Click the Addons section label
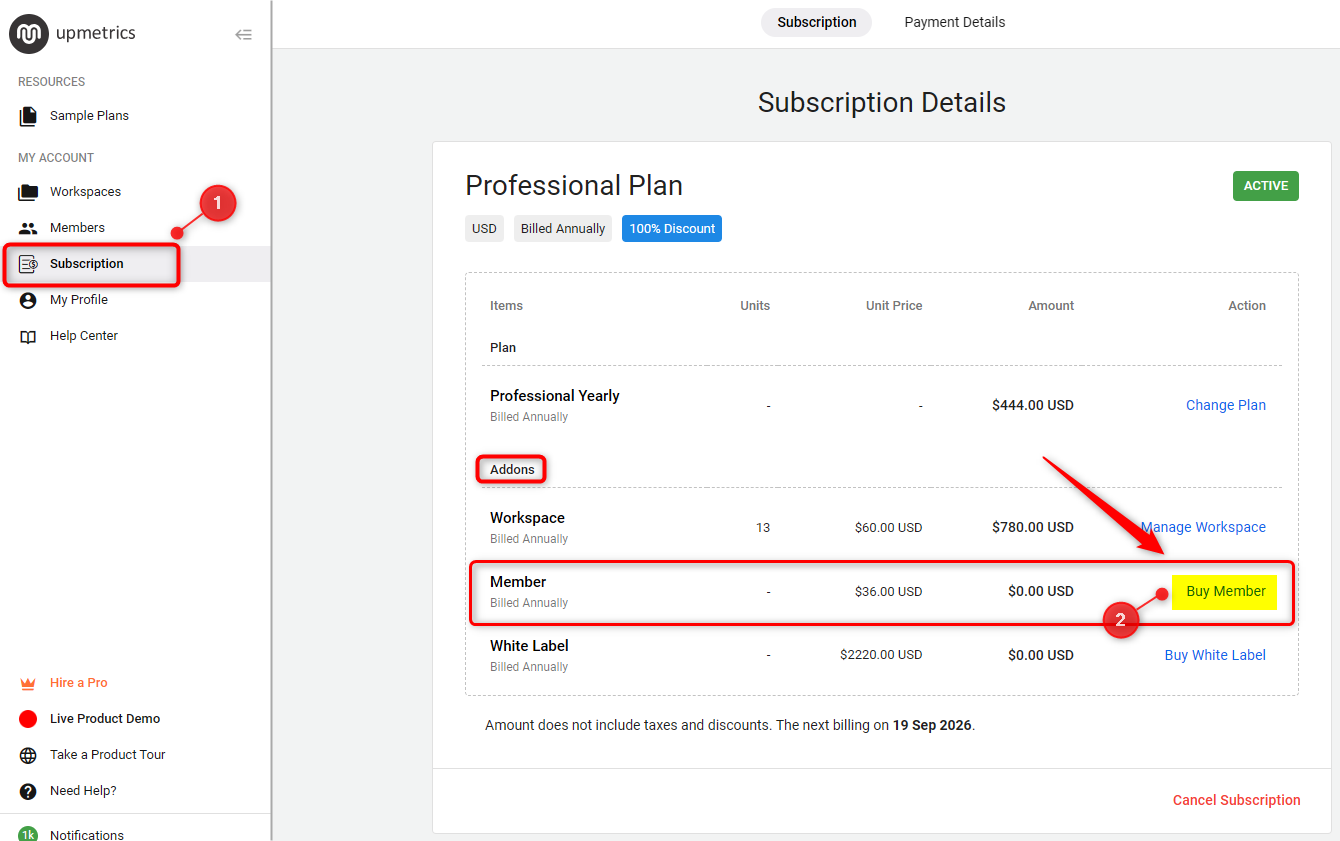Viewport: 1340px width, 841px height. tap(512, 469)
